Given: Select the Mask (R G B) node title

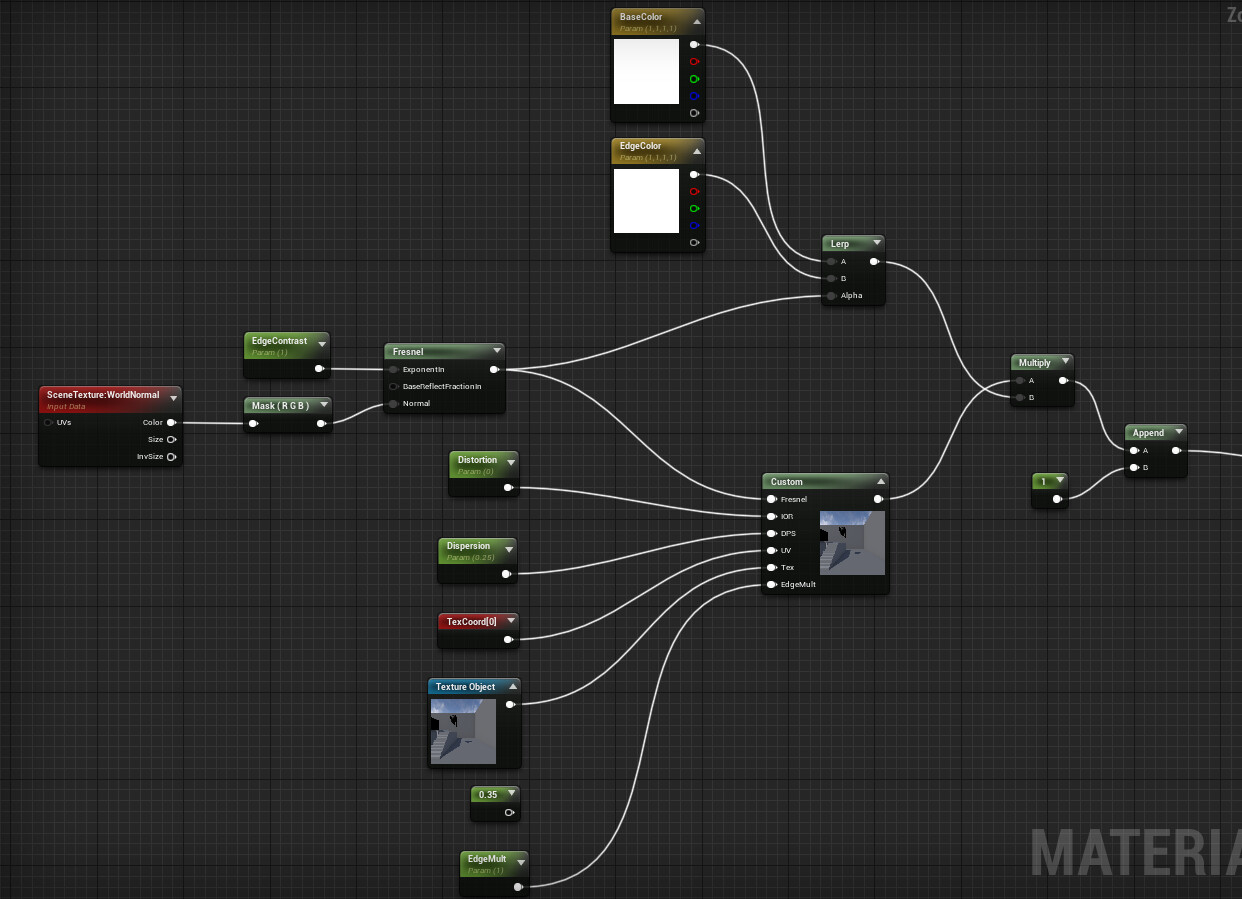Looking at the screenshot, I should click(278, 405).
